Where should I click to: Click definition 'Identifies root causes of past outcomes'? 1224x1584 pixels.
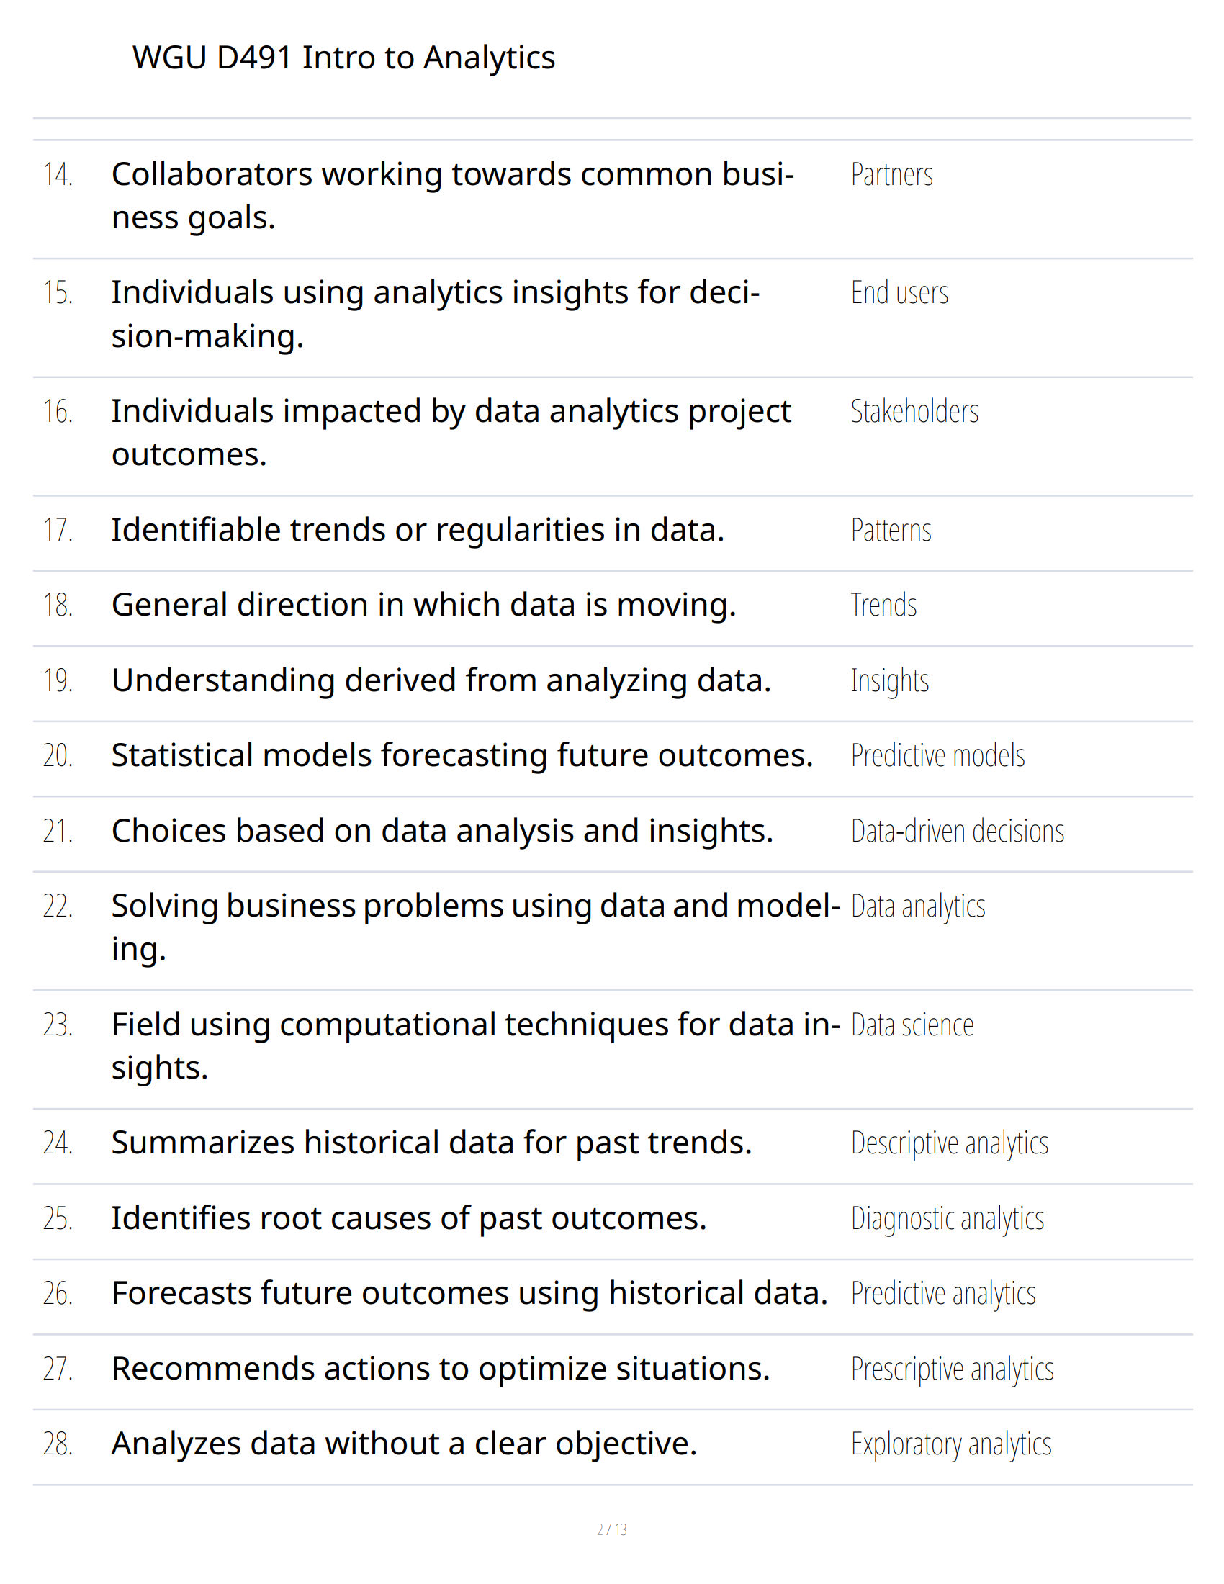click(409, 1219)
